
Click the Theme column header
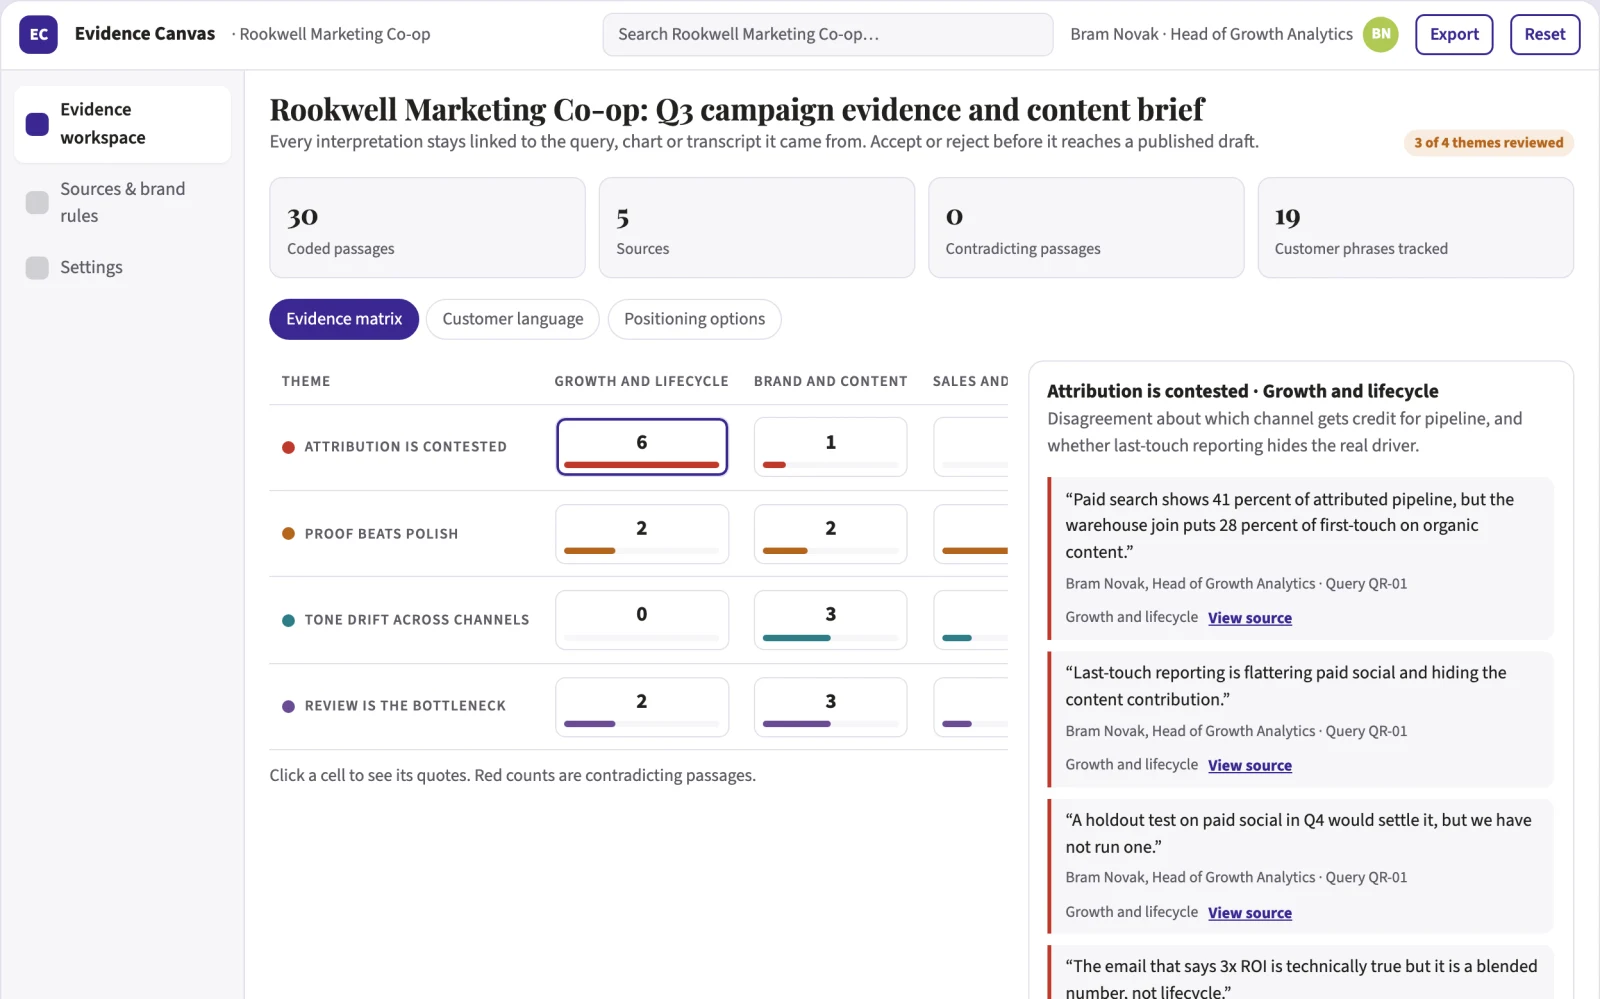point(306,381)
